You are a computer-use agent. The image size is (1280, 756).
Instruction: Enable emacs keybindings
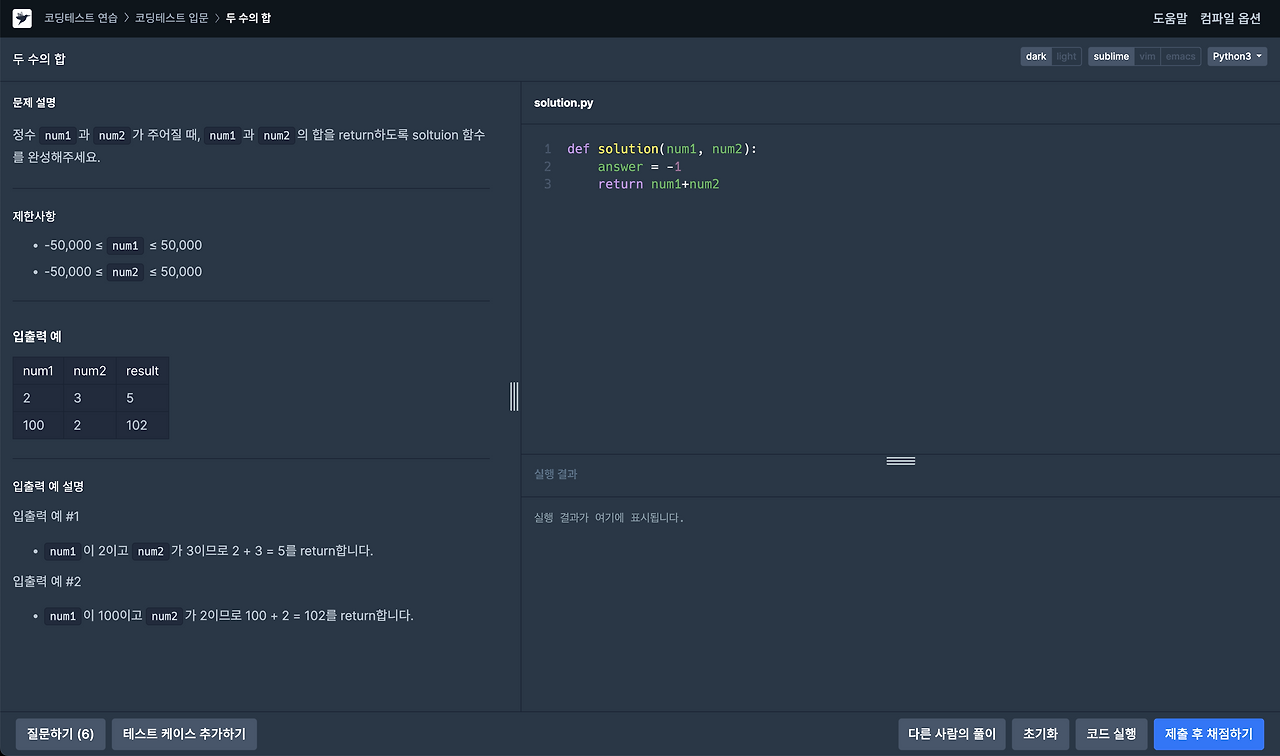(x=1180, y=56)
